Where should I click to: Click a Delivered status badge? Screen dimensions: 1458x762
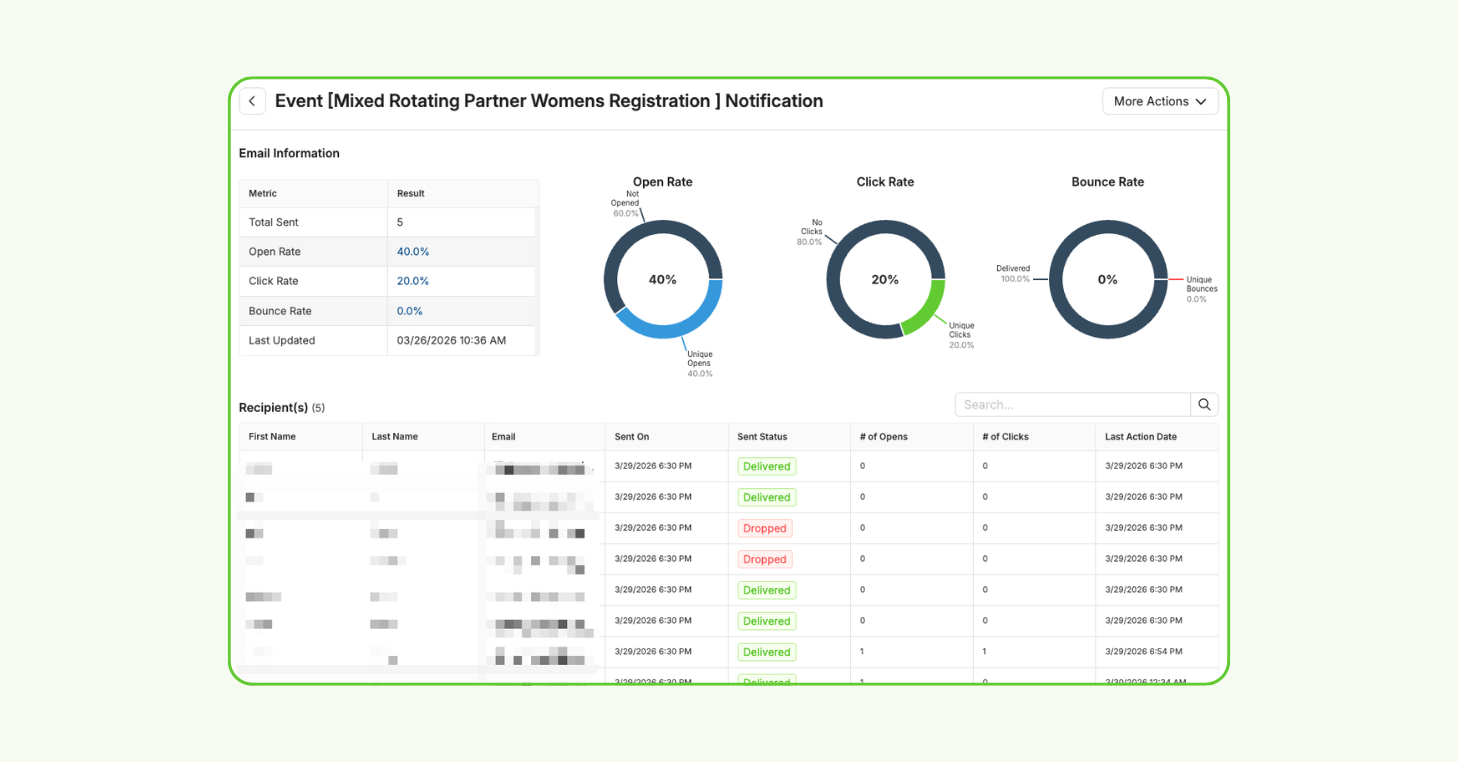766,466
